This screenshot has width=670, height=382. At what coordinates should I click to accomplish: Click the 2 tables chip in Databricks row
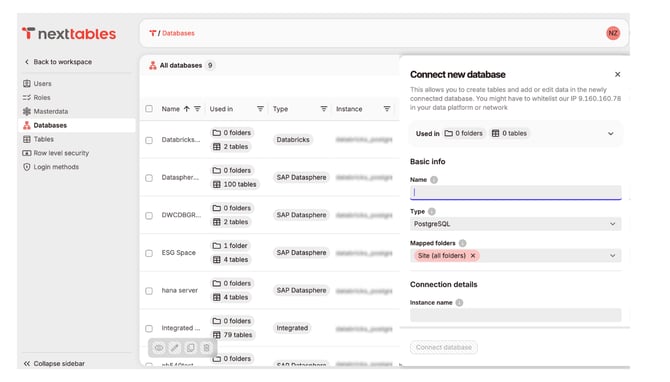pyautogui.click(x=230, y=147)
